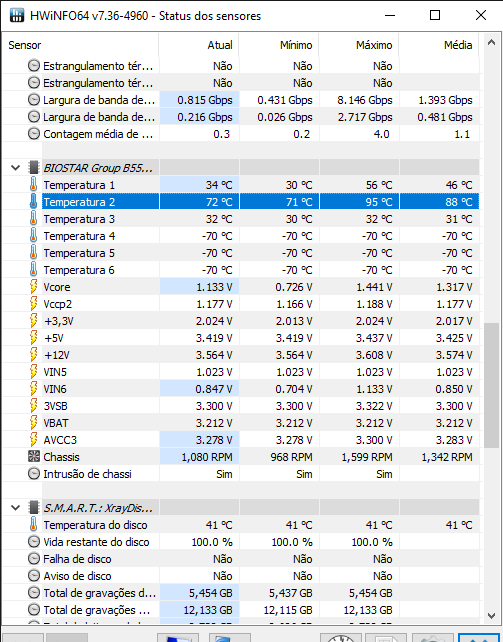
Task: Click the clock icon beside Contagem média
Action: point(34,134)
